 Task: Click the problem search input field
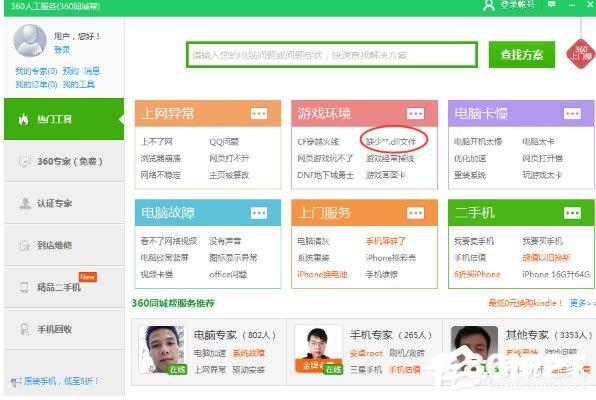click(x=331, y=55)
